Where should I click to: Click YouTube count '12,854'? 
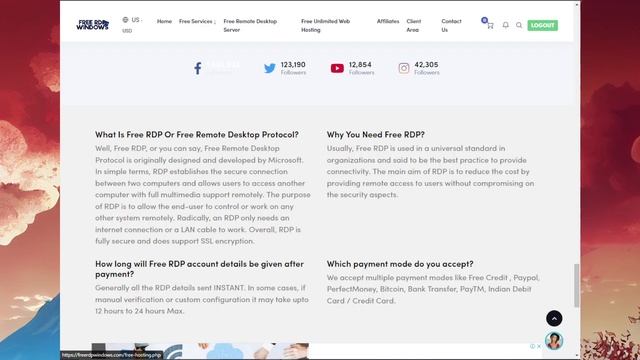[360, 64]
